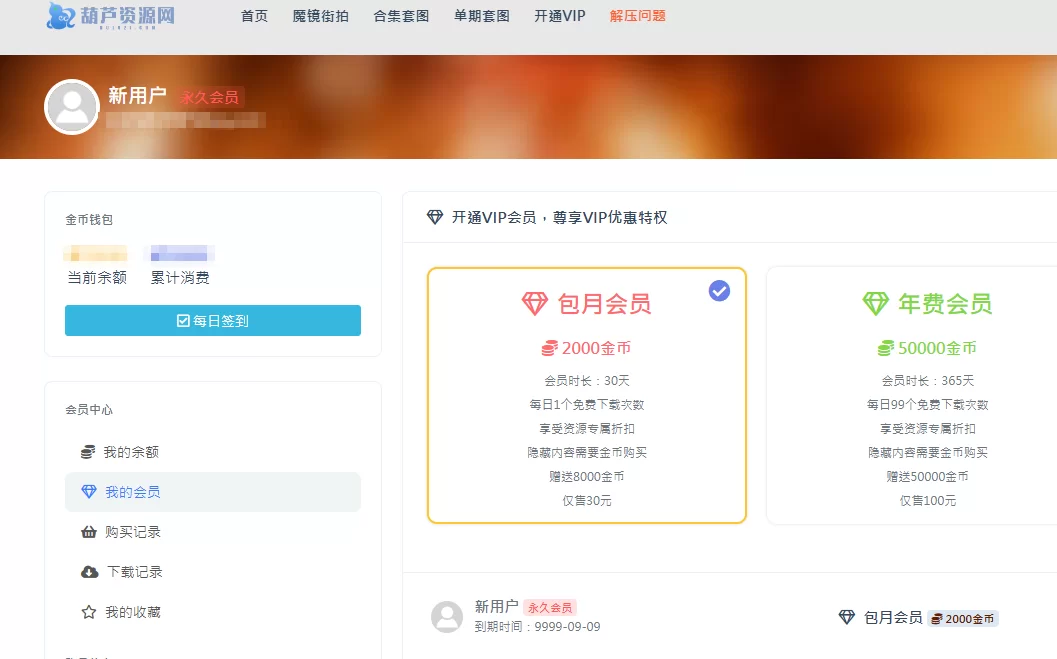Click the 赠送50000金币 line
Viewport: 1057px width, 659px height.
point(928,476)
